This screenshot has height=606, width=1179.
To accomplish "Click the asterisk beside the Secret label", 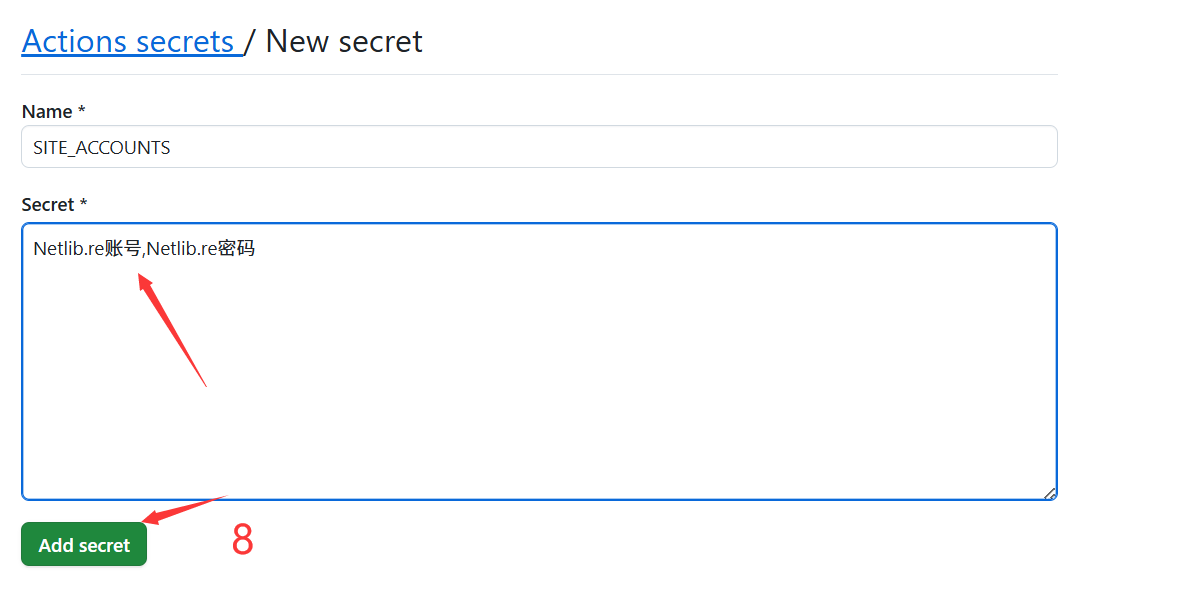I will pos(84,205).
